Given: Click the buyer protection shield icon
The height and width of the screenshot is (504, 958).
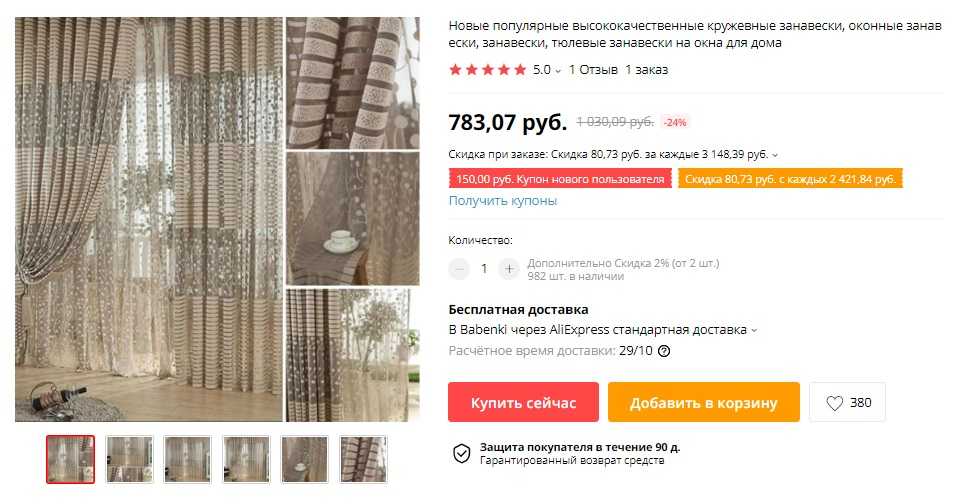Looking at the screenshot, I should [x=461, y=453].
